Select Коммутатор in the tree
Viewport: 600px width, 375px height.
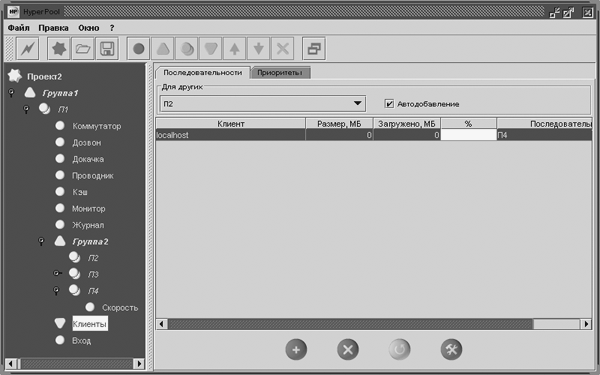pyautogui.click(x=97, y=126)
